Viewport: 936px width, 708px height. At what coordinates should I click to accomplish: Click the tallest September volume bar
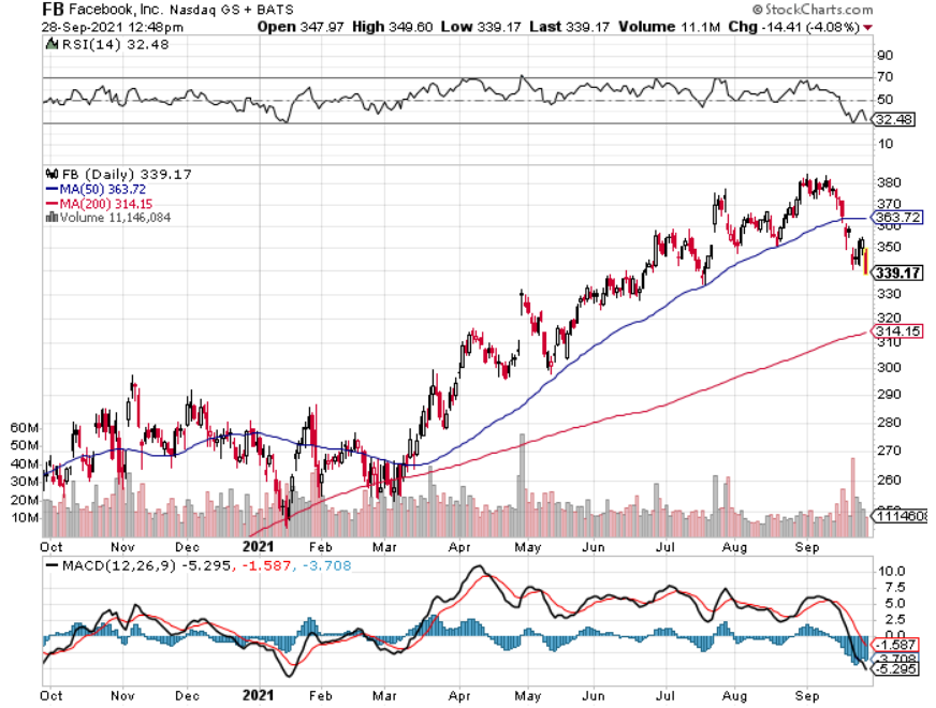(x=852, y=497)
